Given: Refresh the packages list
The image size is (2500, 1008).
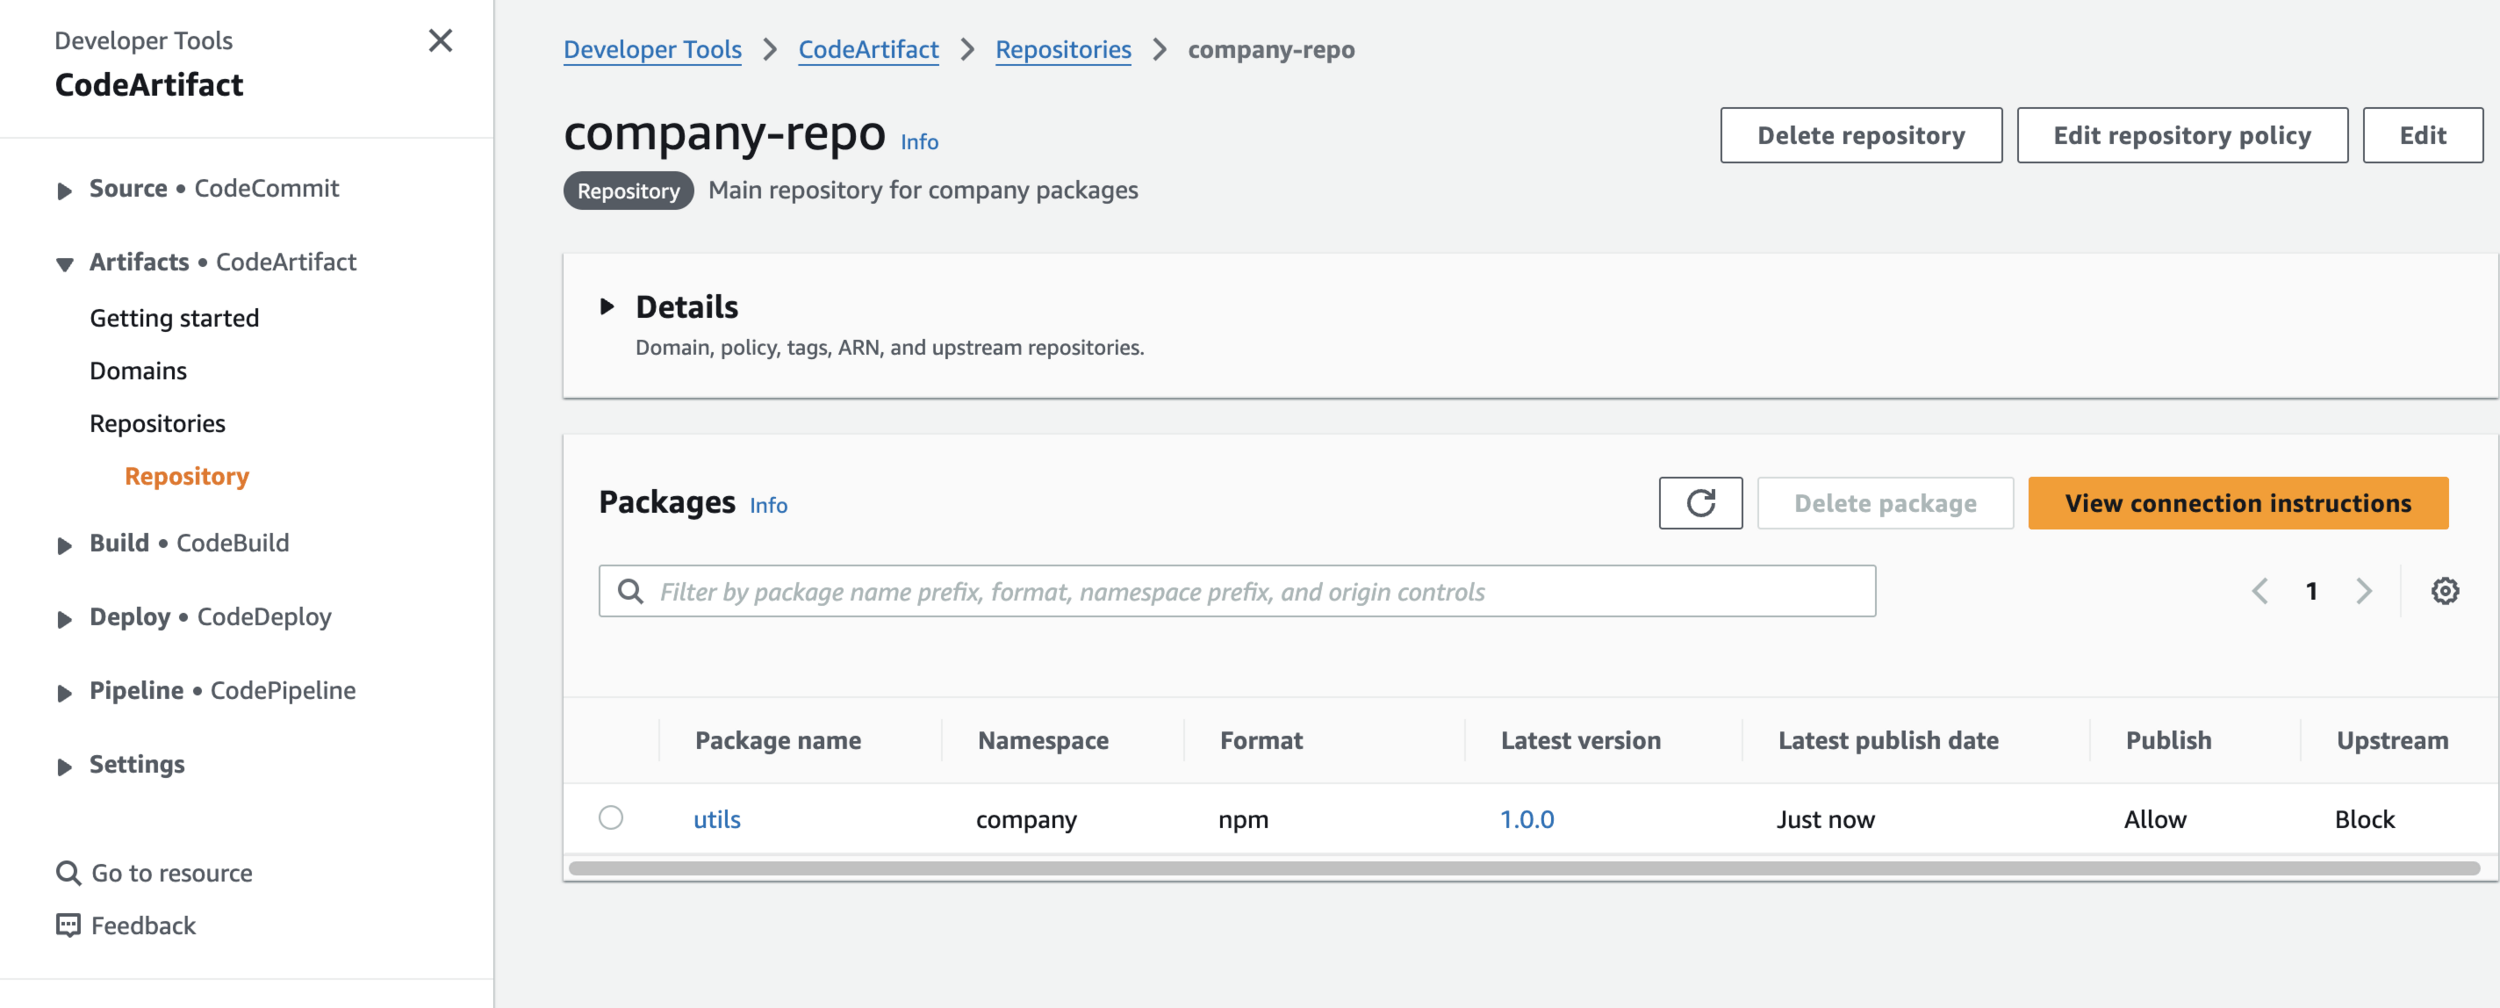Looking at the screenshot, I should 1700,503.
